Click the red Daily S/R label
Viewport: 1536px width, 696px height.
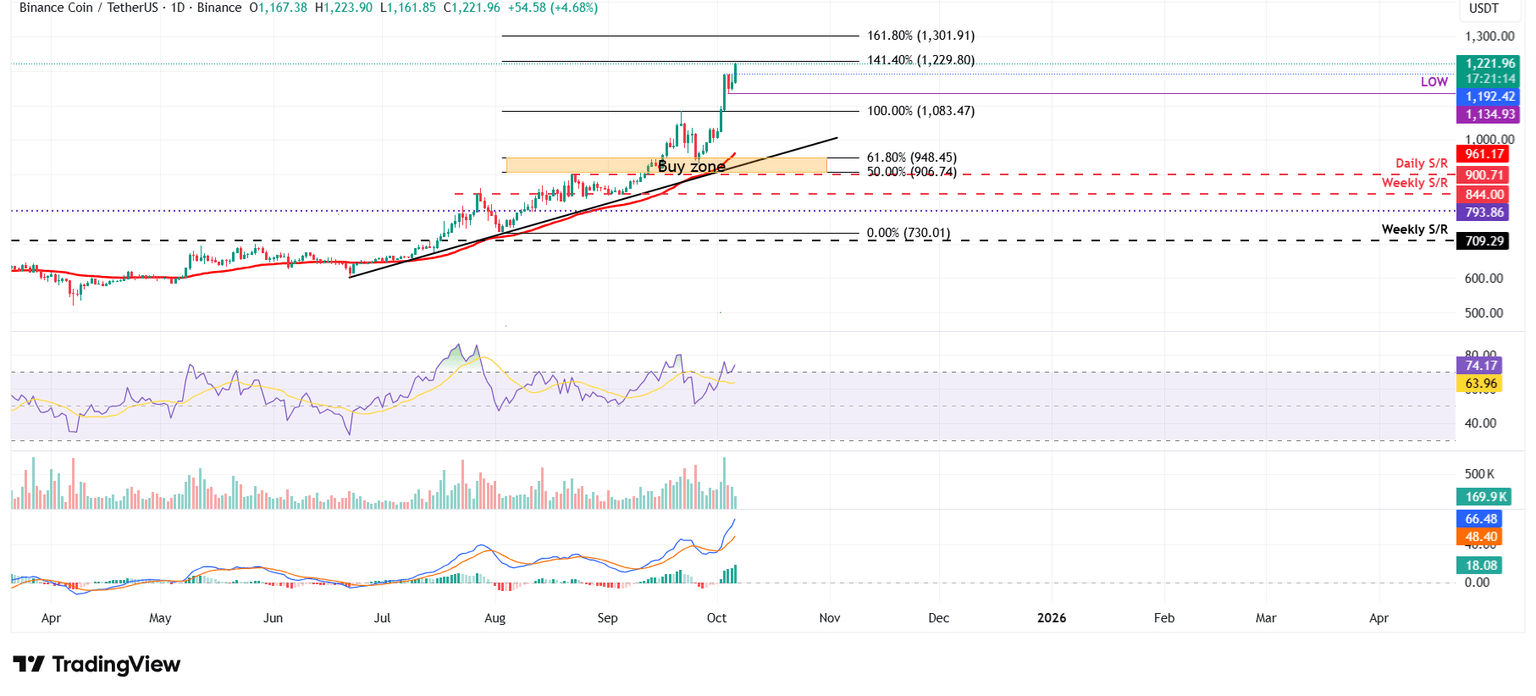1421,162
